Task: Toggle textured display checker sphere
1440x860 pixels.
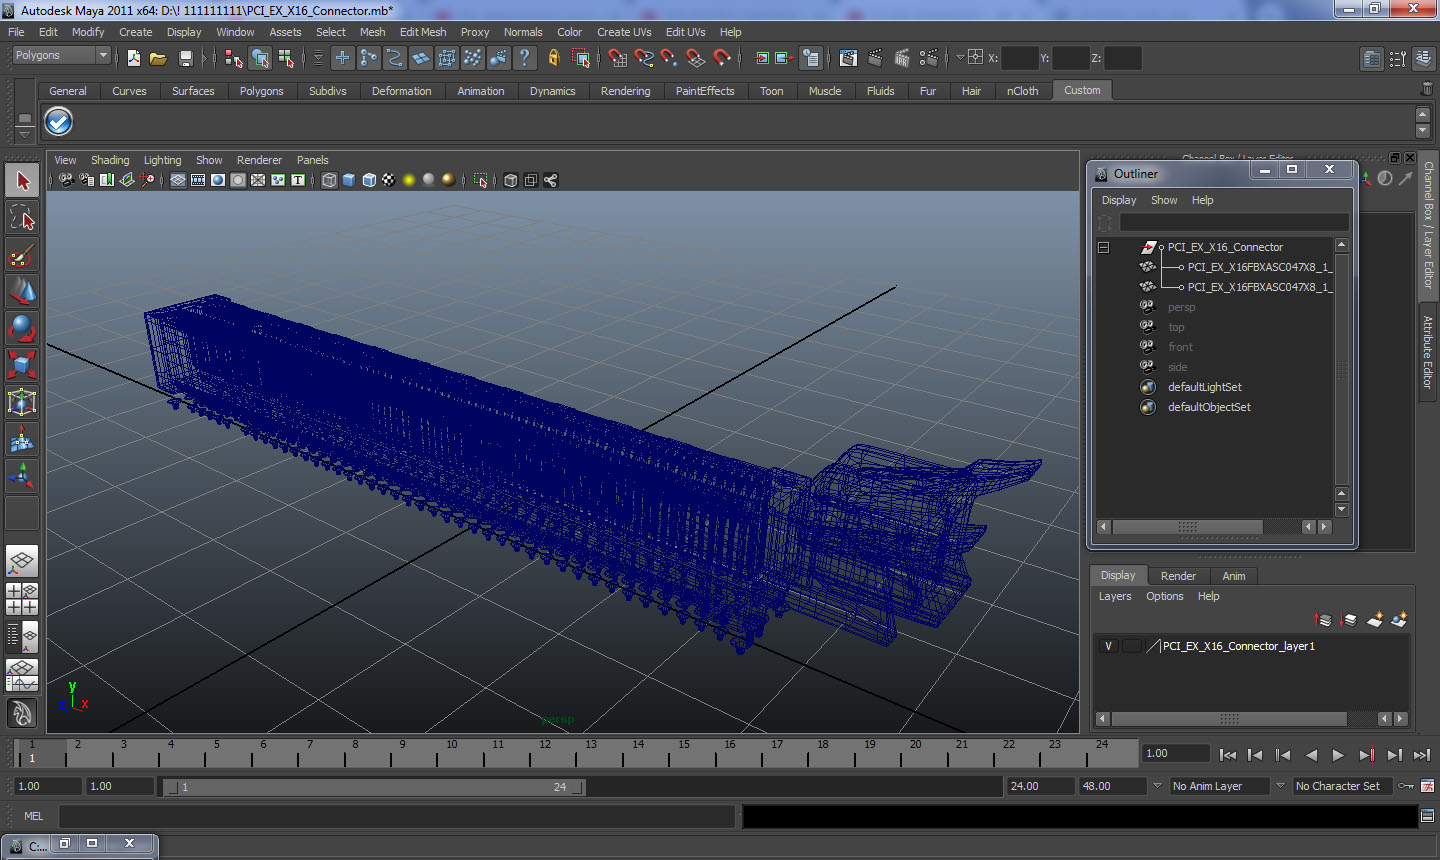Action: pyautogui.click(x=389, y=180)
